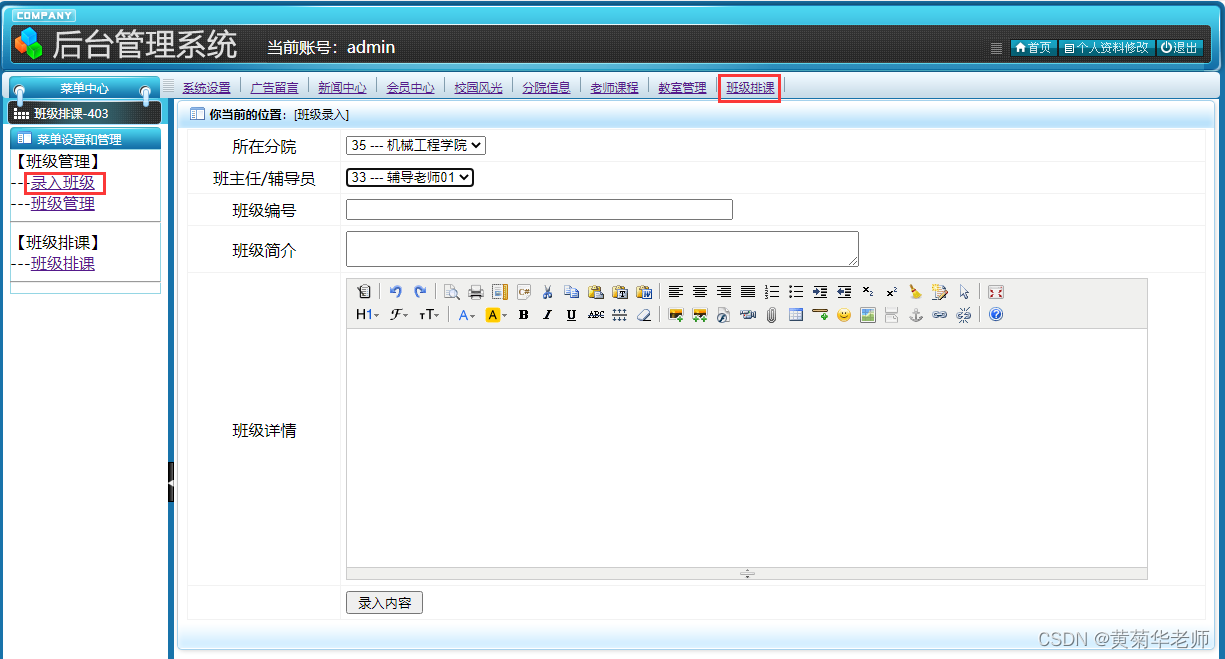Open the editor about/help icon

point(996,315)
